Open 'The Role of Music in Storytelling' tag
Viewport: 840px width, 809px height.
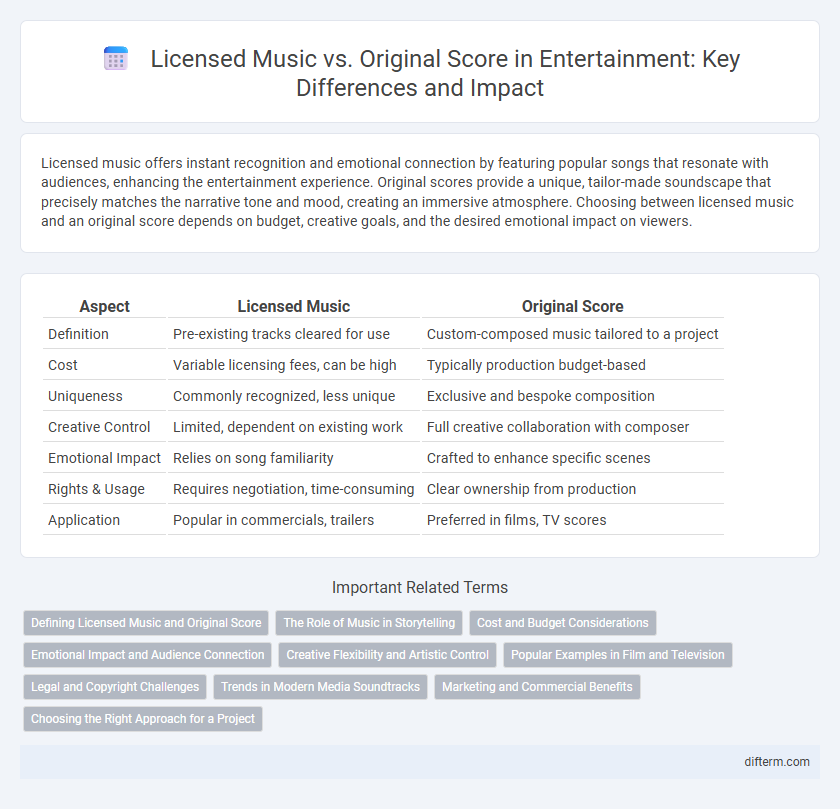(369, 623)
